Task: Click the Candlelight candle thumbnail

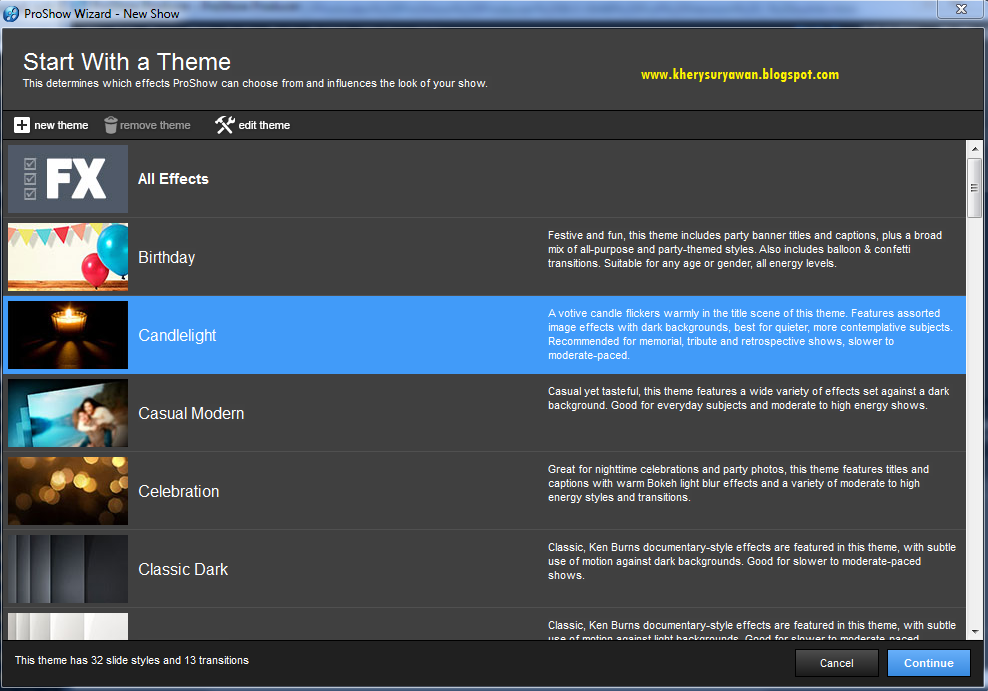Action: tap(68, 335)
